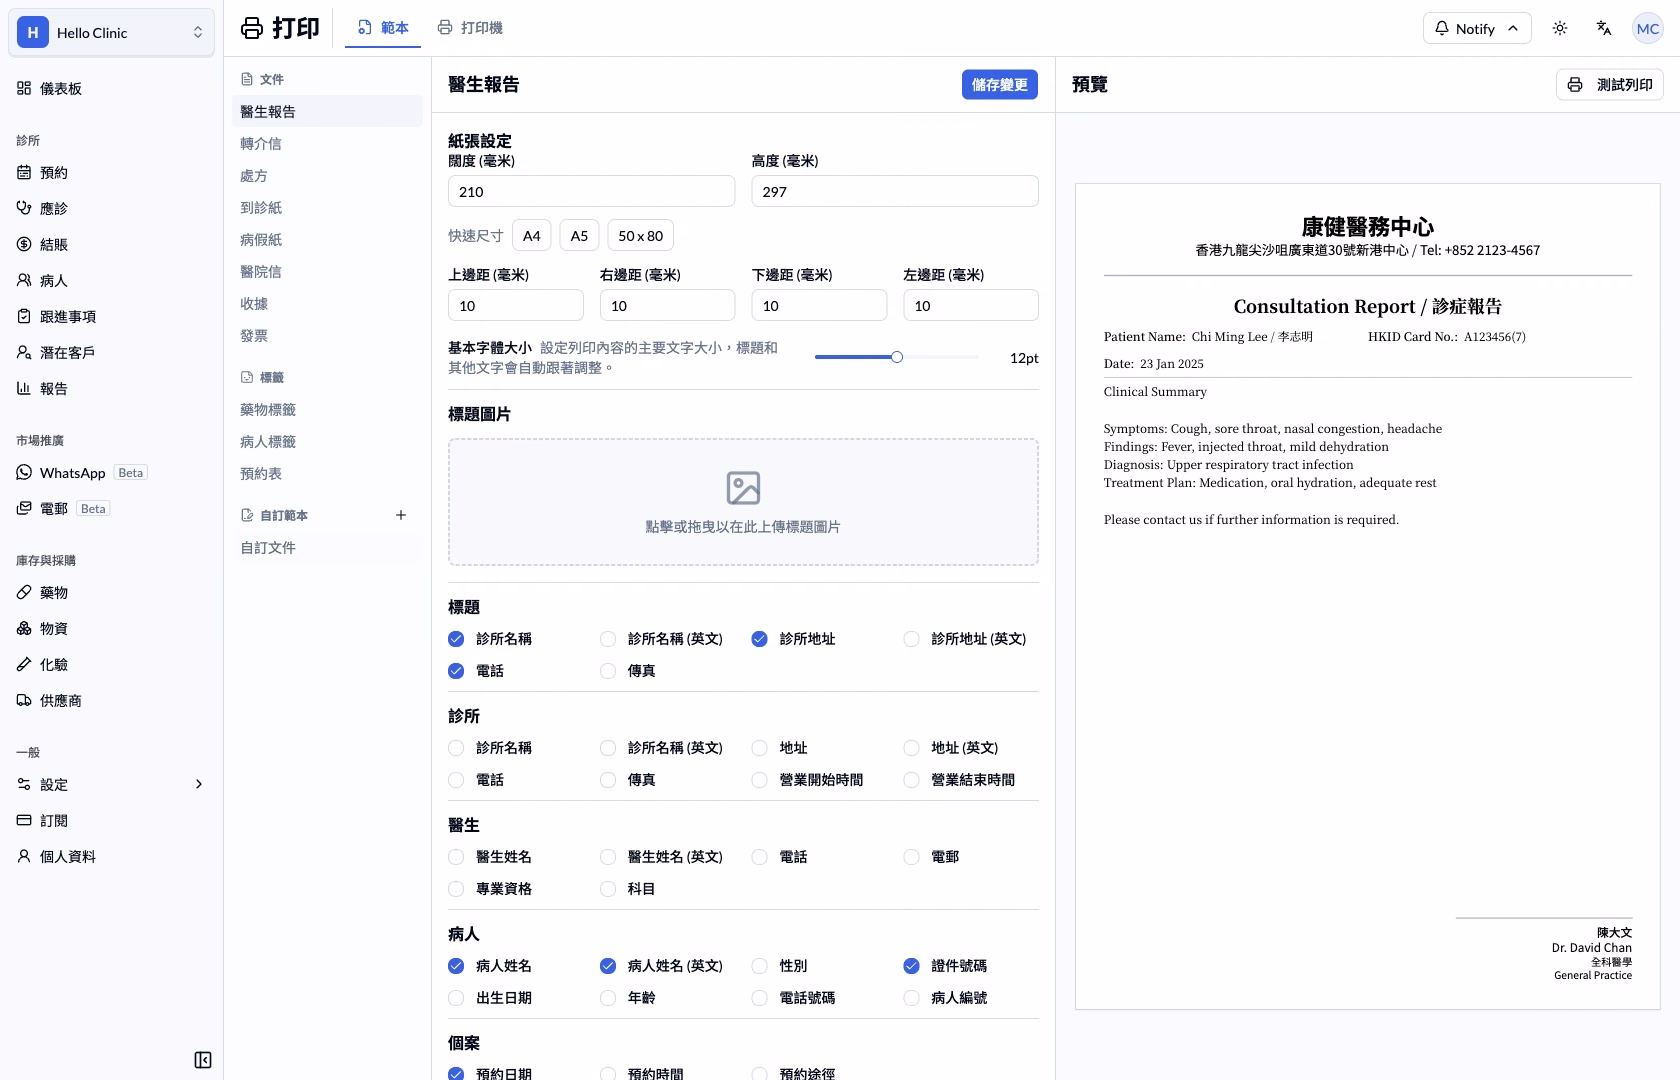Toggle light/dark theme sun icon

[1560, 28]
